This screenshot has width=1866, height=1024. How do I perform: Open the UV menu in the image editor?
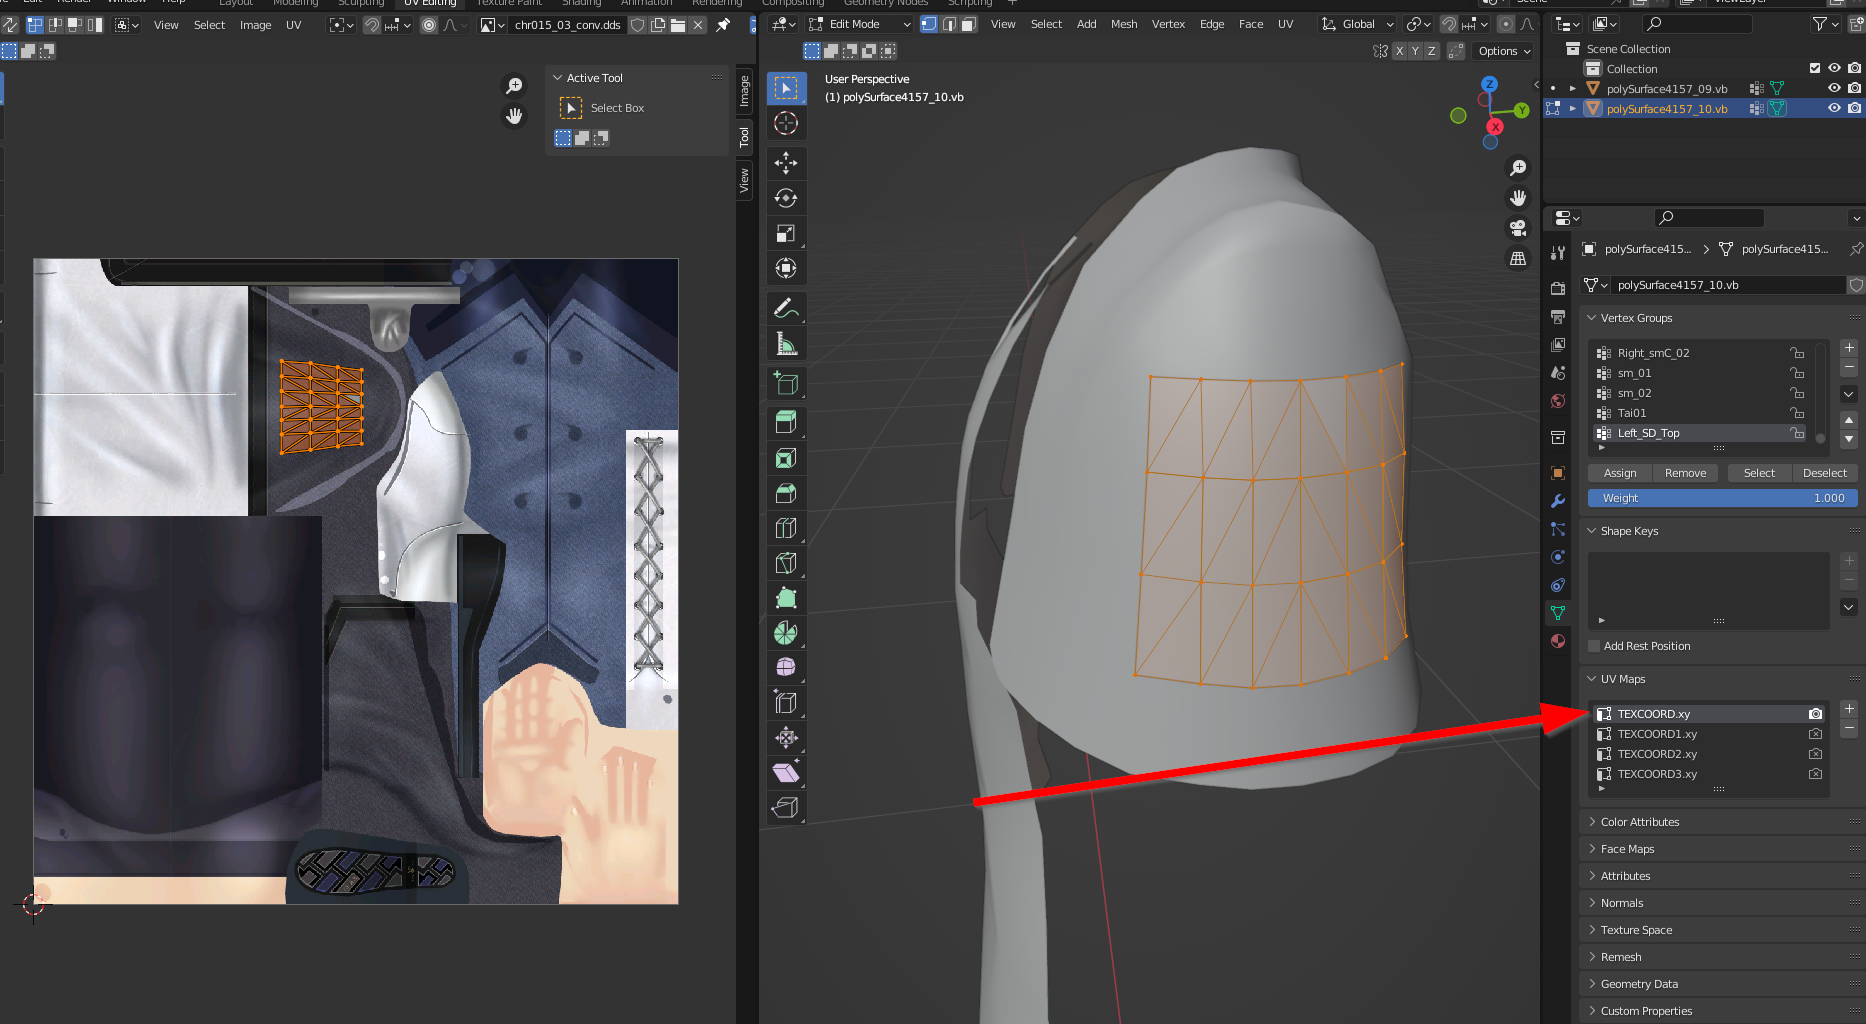click(x=293, y=25)
